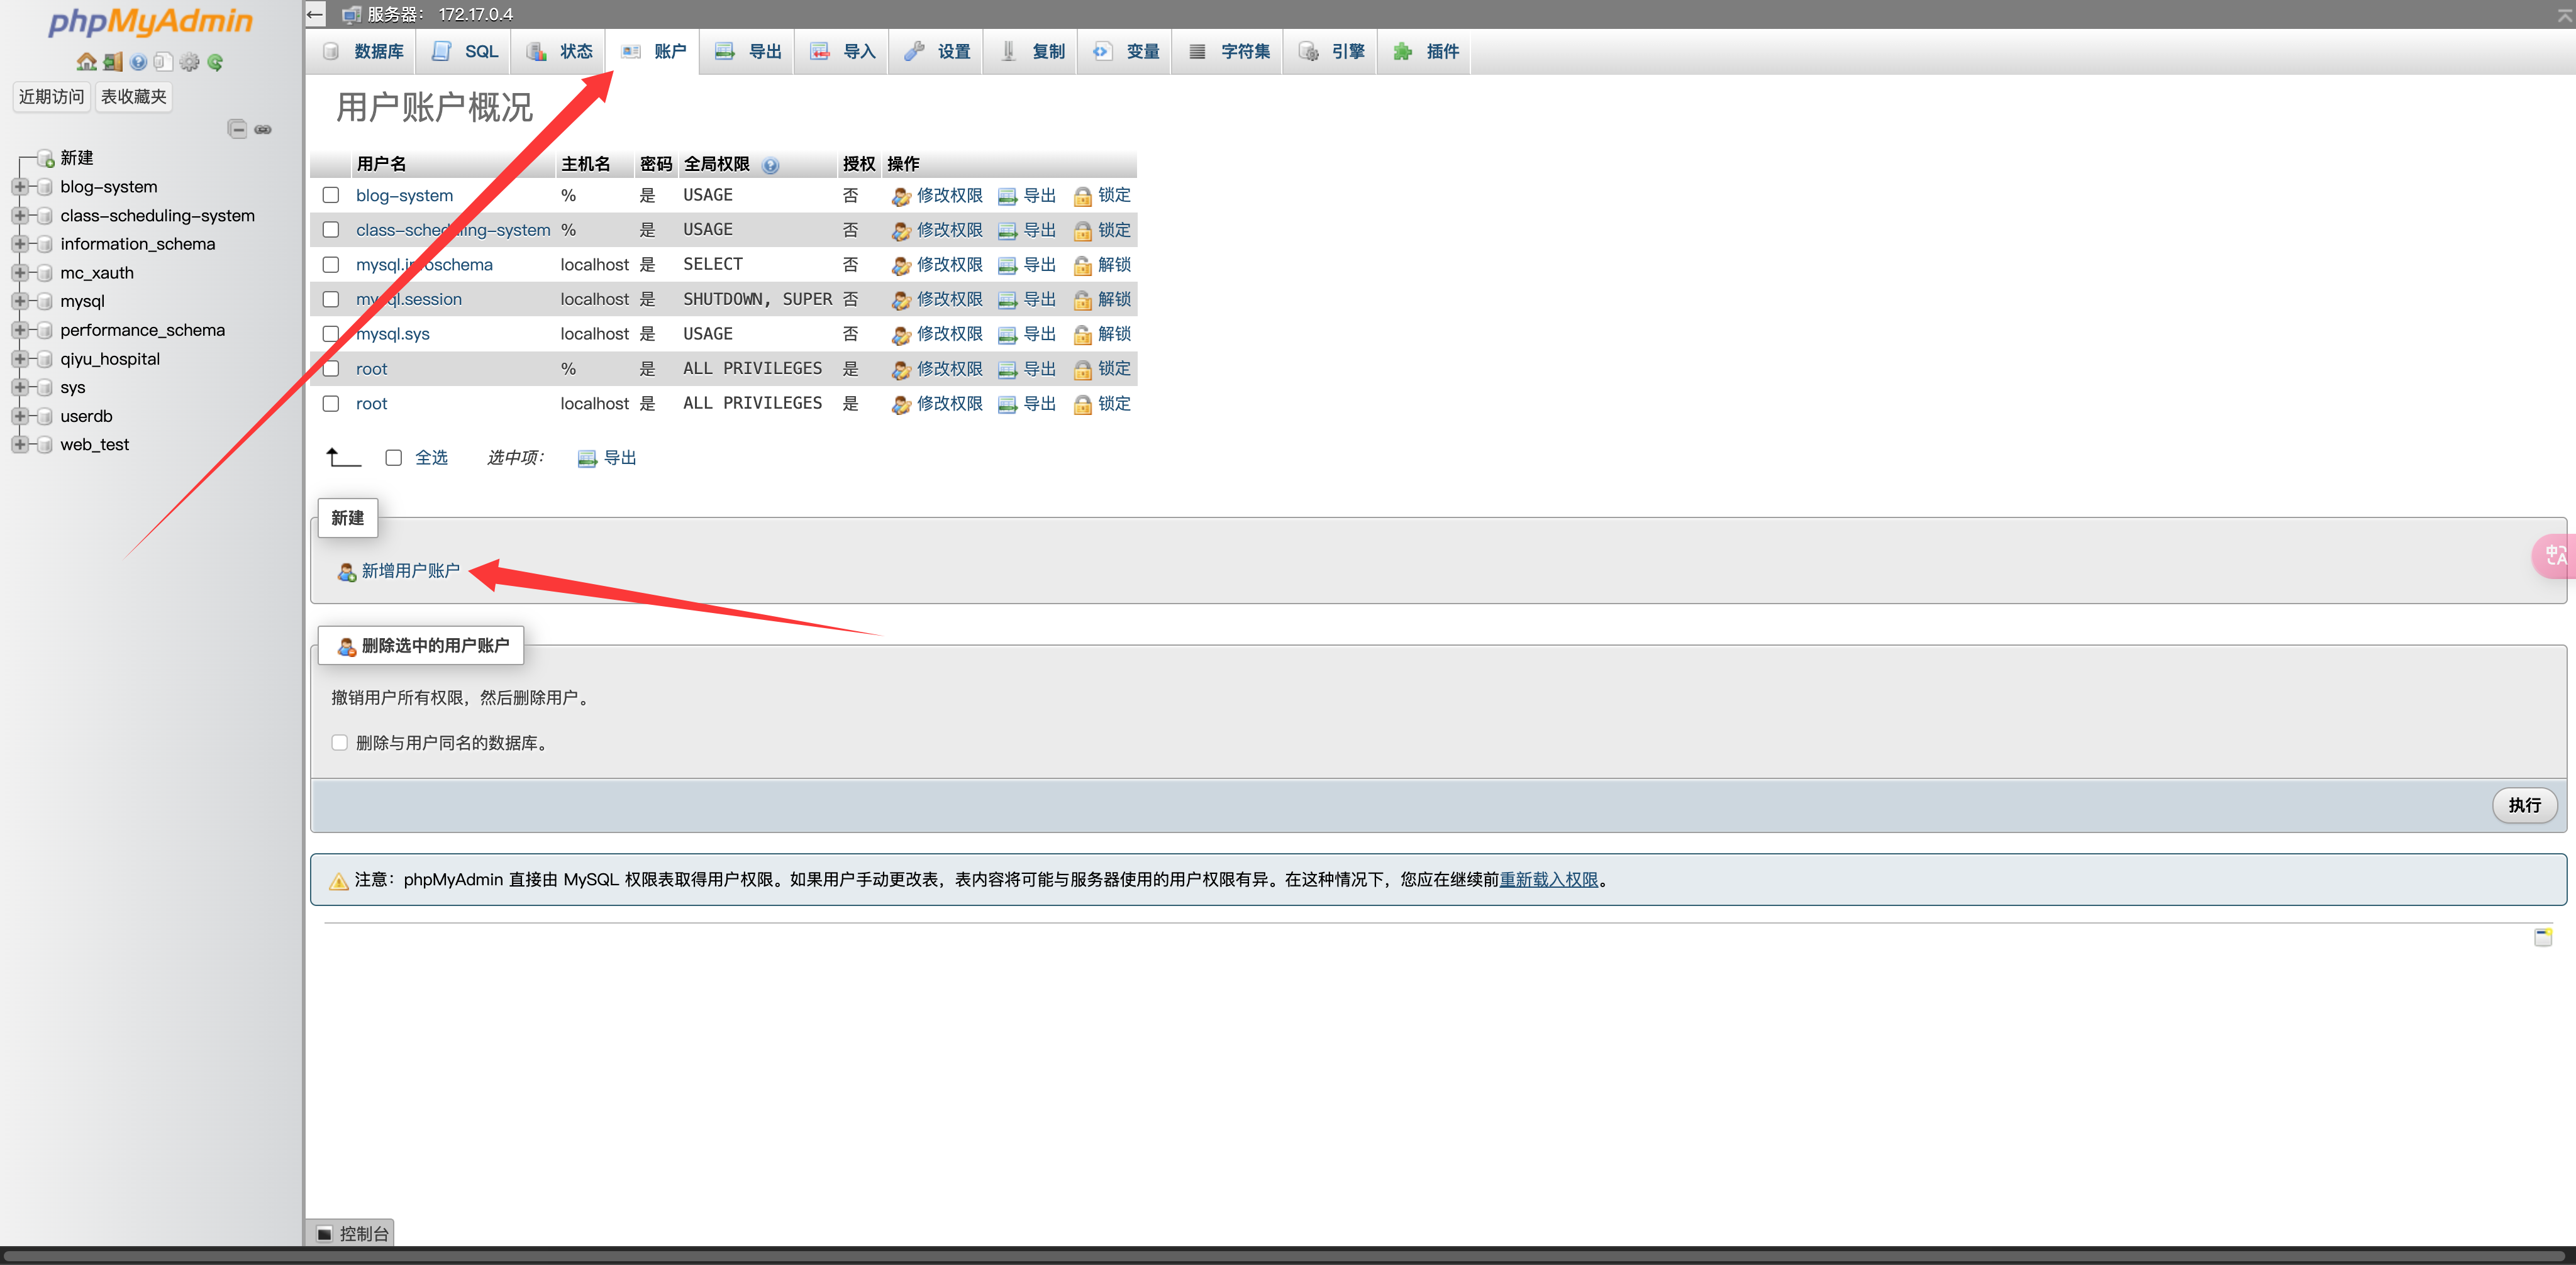Click the green reload navigation icon

[x=215, y=62]
